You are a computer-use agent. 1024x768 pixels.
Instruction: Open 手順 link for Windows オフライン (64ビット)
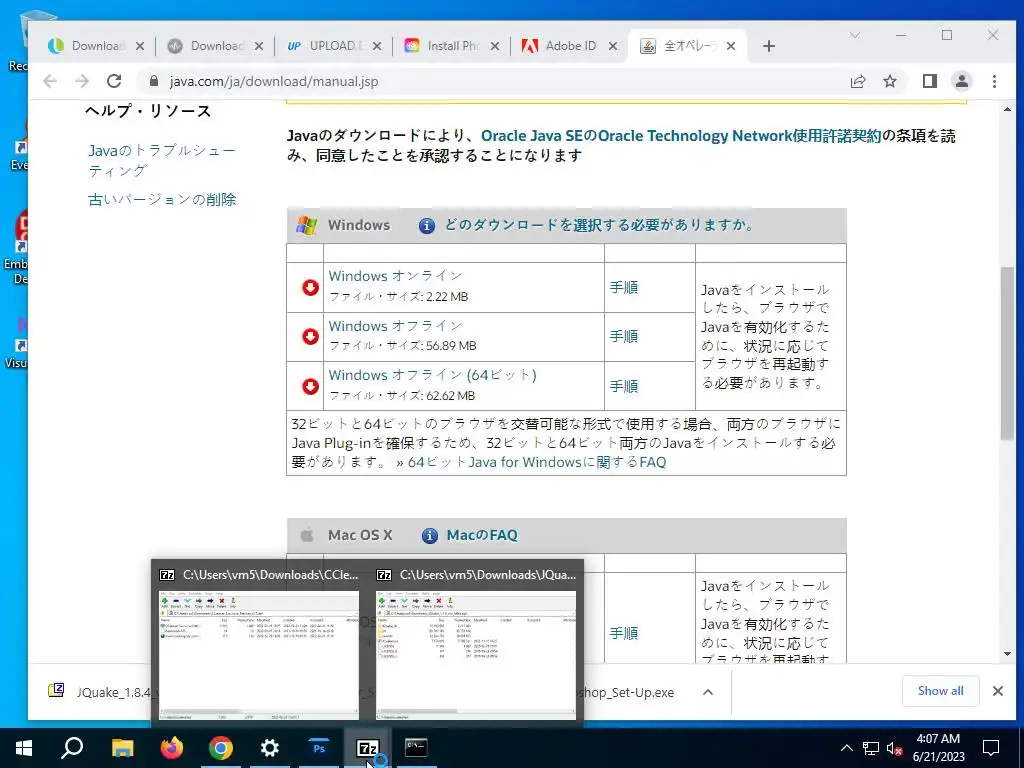624,387
